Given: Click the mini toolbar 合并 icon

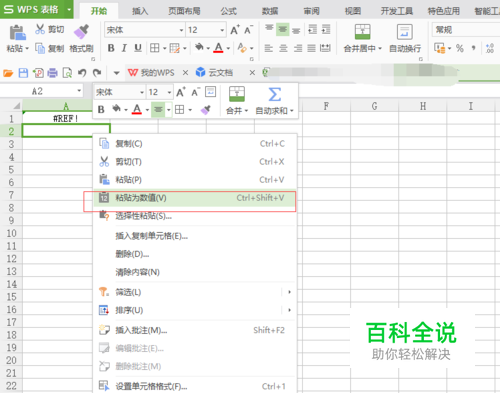Looking at the screenshot, I should click(237, 94).
